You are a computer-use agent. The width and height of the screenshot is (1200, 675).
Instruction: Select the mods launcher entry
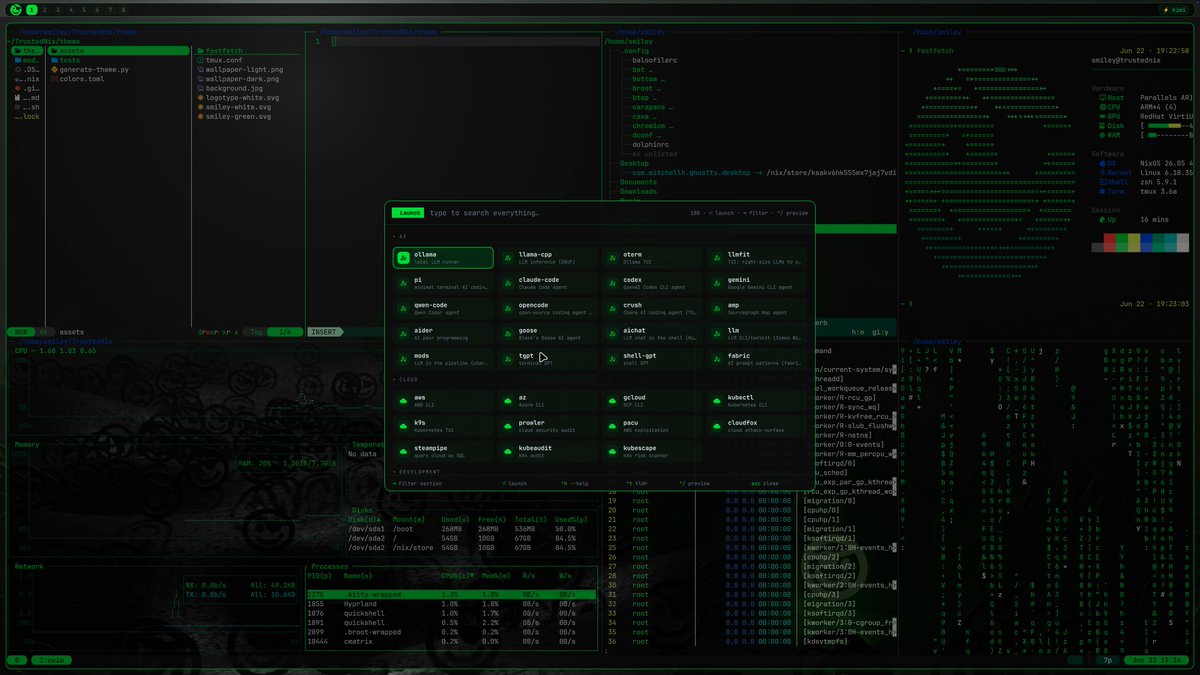[x=443, y=359]
